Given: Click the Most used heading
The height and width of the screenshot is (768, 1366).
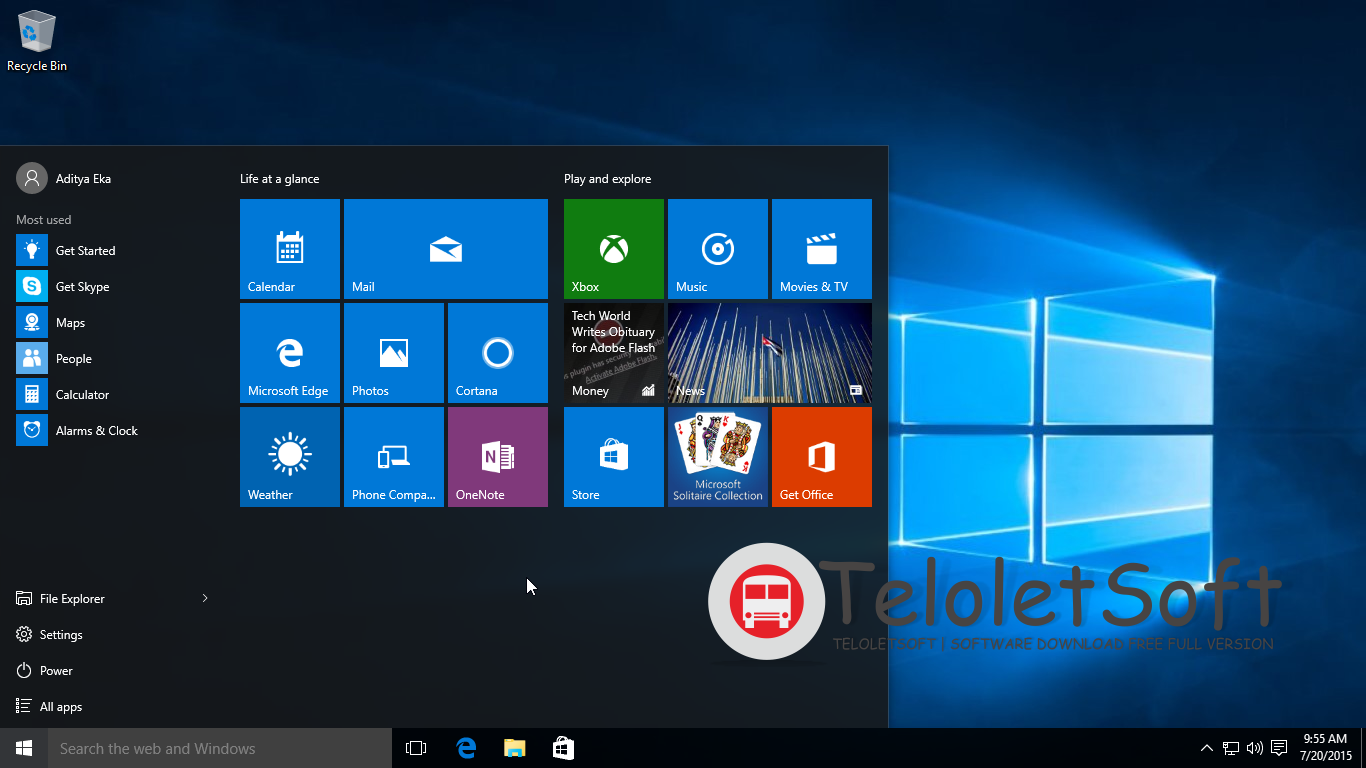Looking at the screenshot, I should click(44, 220).
